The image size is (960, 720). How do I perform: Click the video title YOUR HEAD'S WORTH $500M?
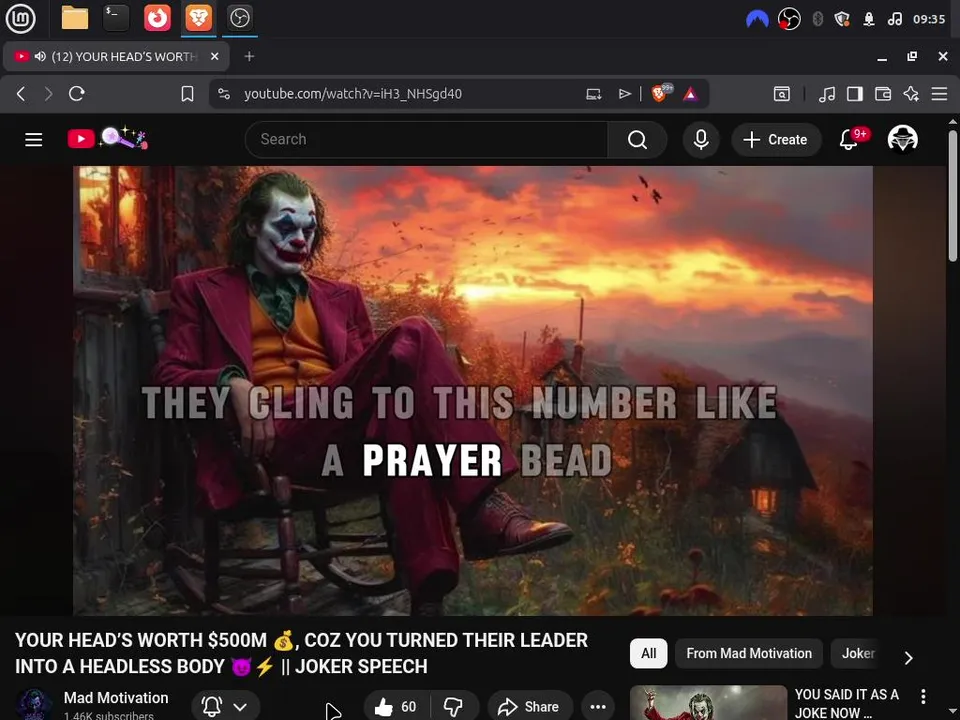[x=301, y=653]
